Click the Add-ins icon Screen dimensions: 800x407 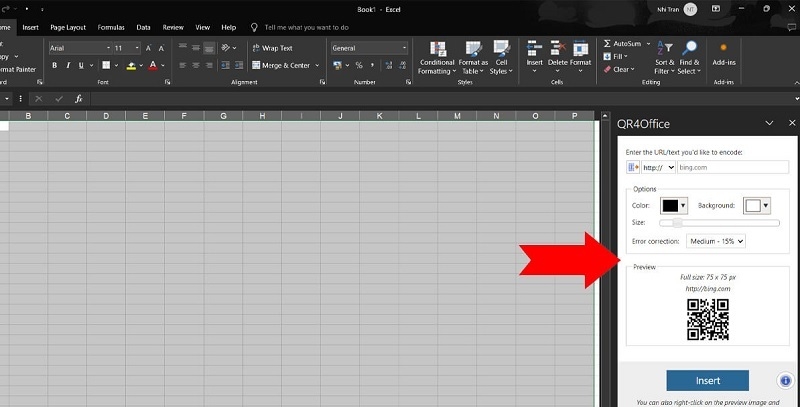723,48
